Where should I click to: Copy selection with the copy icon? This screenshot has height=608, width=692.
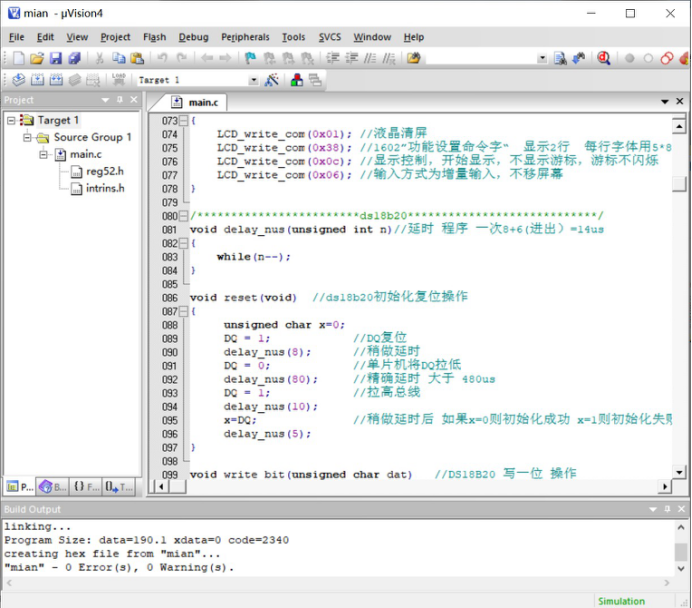[118, 58]
